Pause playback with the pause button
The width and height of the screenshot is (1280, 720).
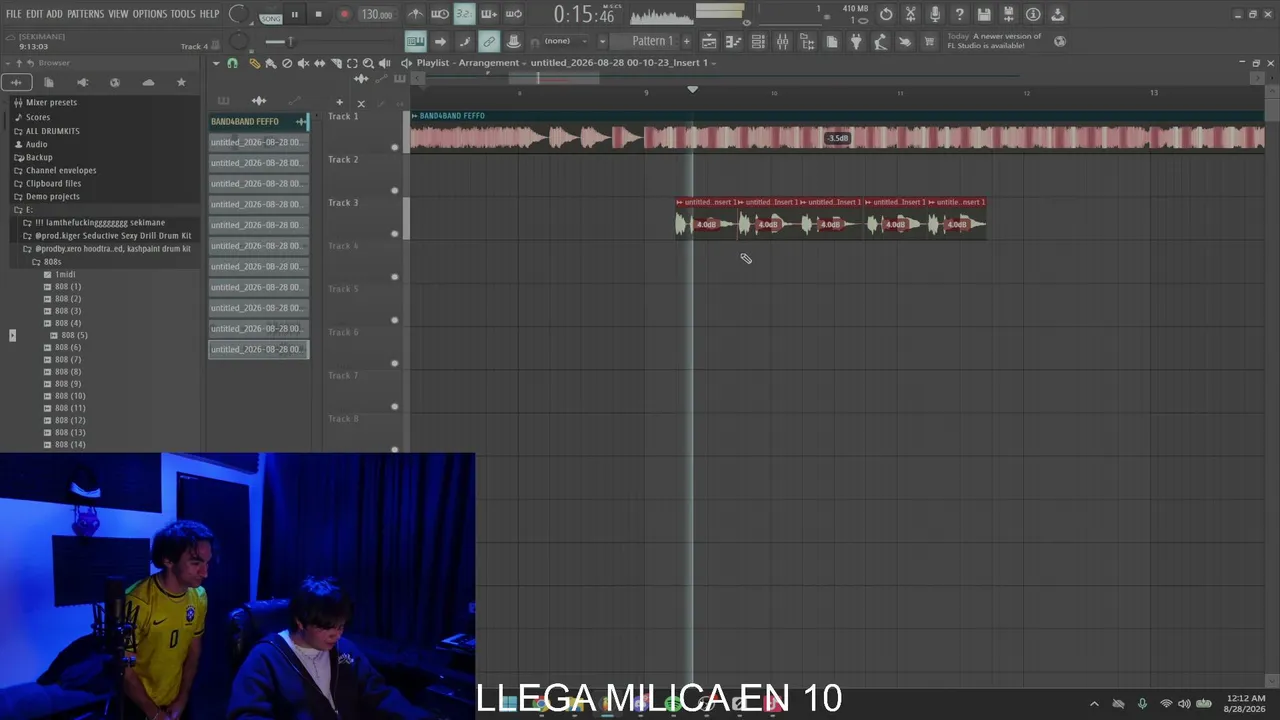pos(295,14)
